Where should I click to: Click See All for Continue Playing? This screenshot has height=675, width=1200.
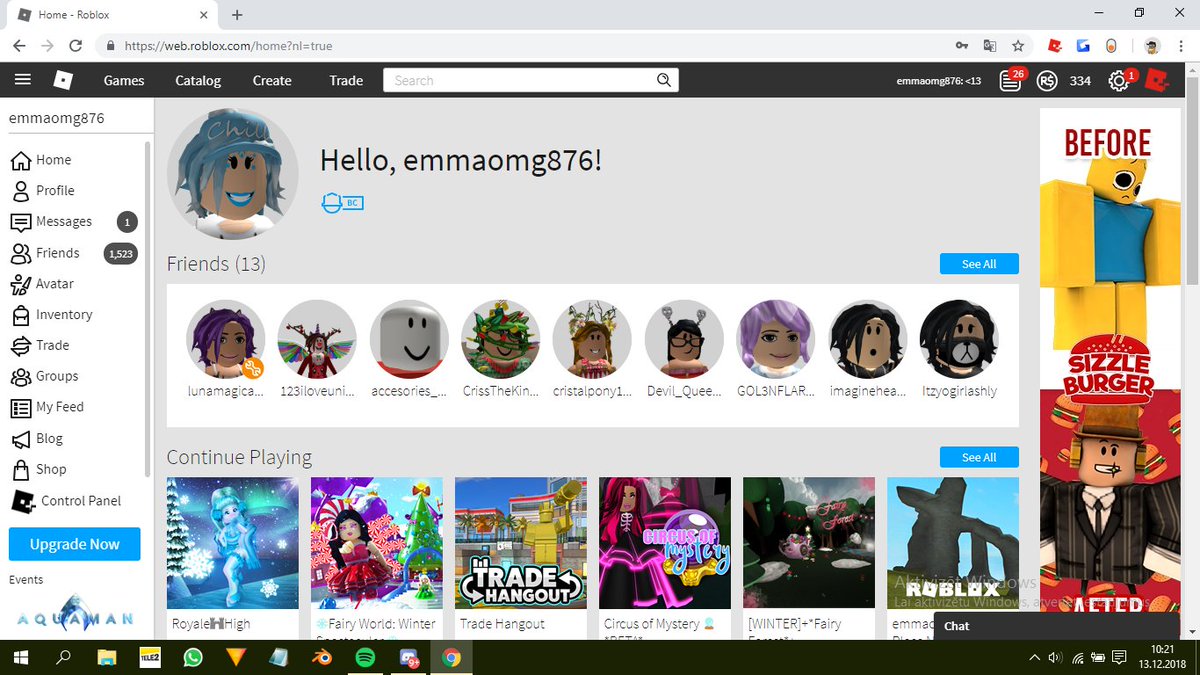979,457
